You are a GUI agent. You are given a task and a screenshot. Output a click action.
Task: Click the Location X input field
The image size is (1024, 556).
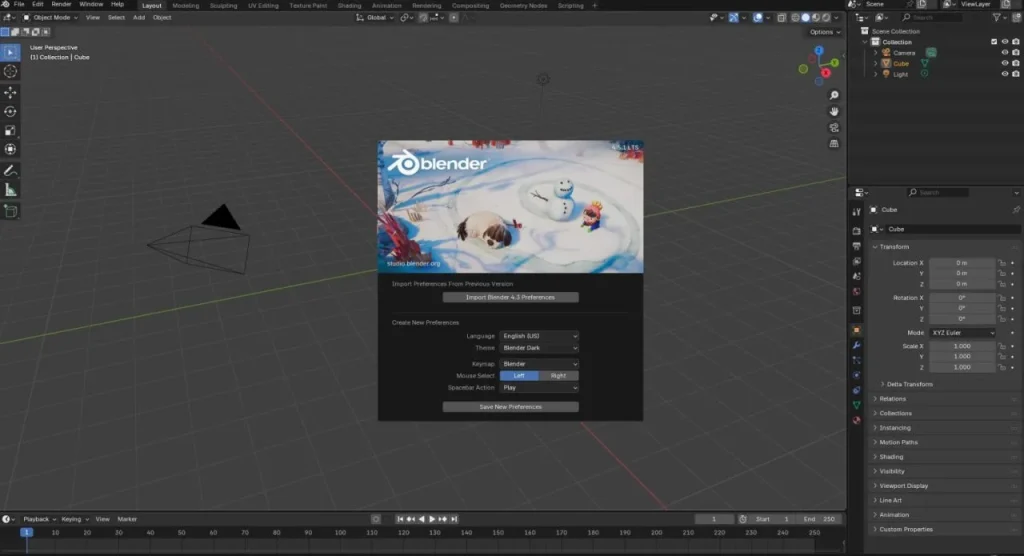tap(962, 263)
